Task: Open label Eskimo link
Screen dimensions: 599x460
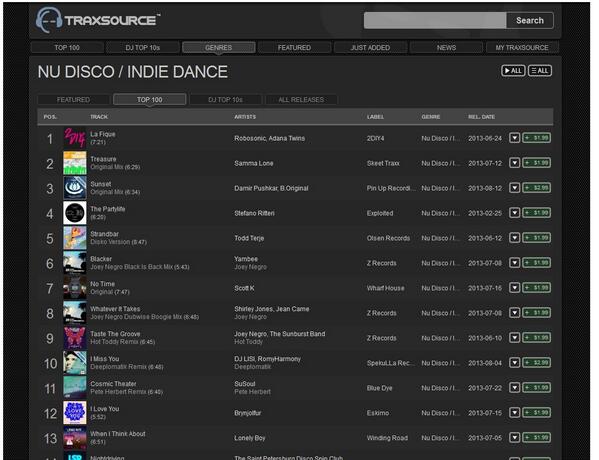Action: pos(378,413)
